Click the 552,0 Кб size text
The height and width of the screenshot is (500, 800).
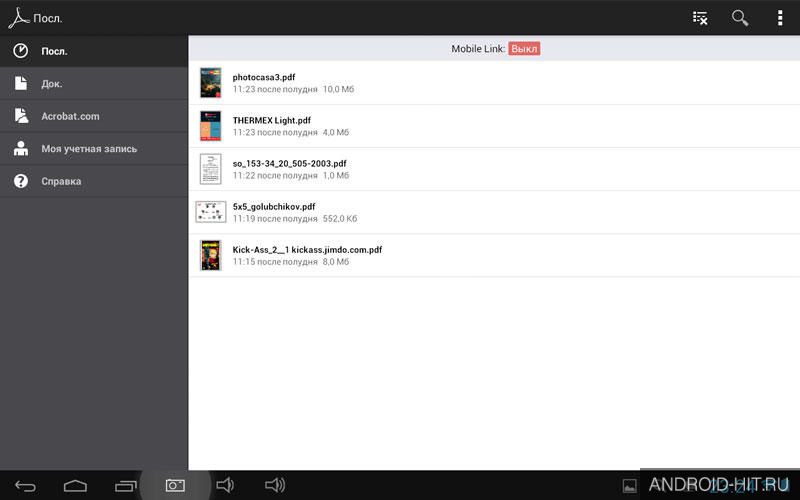340,218
